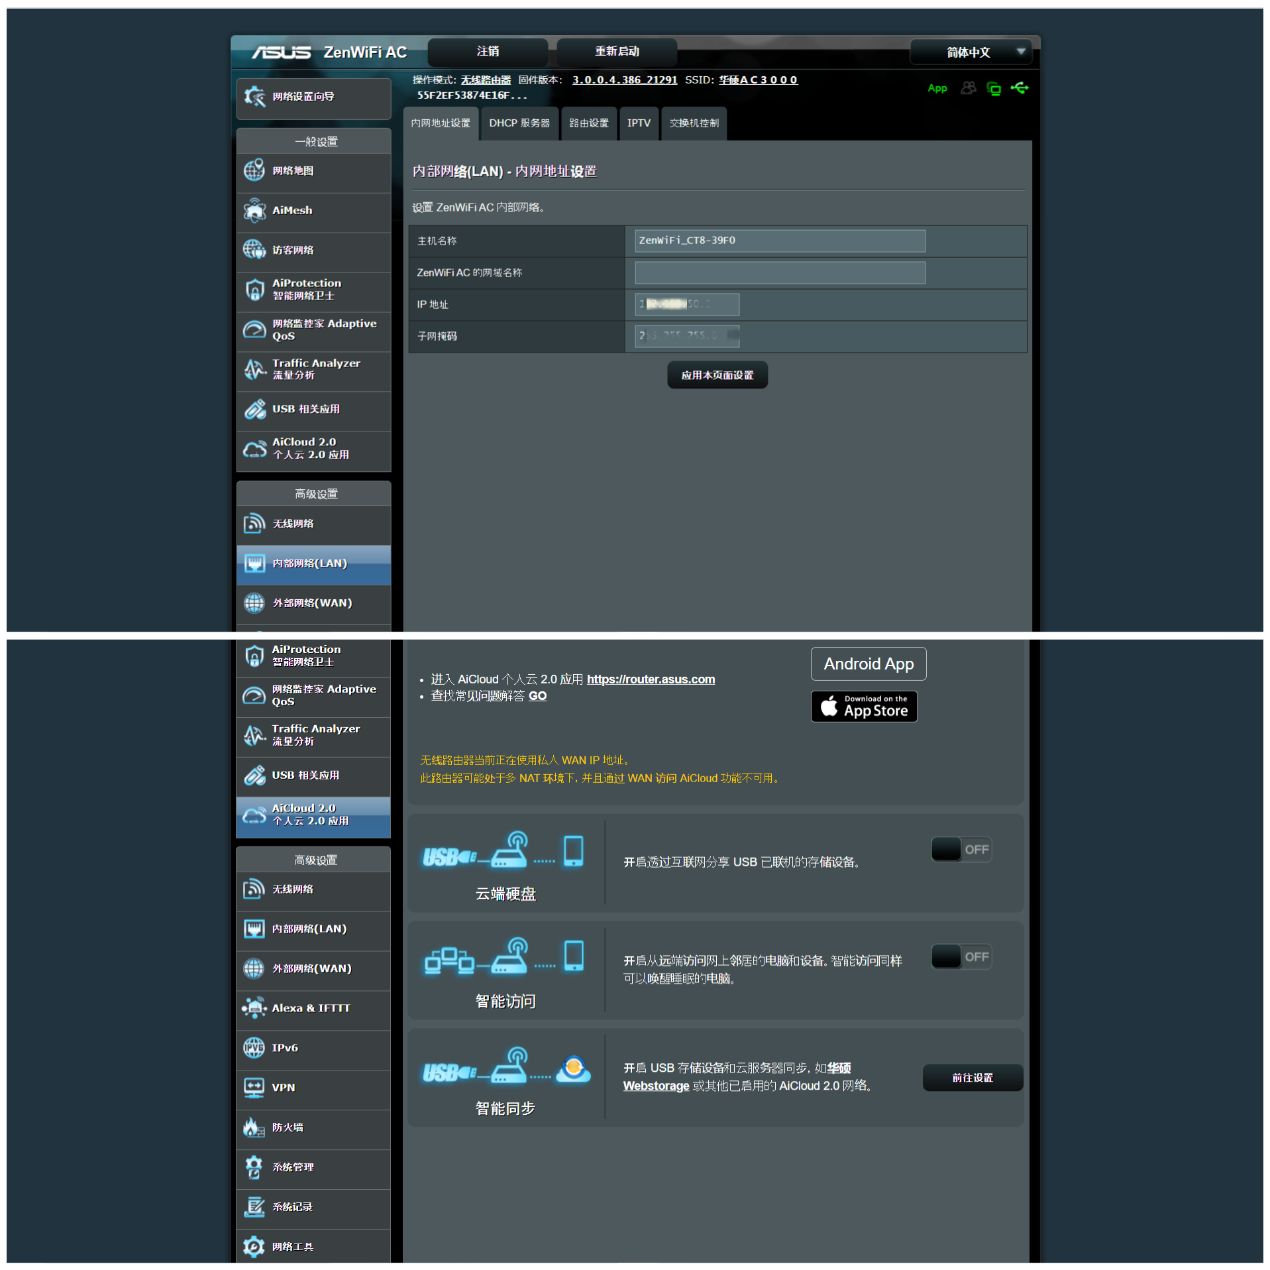The width and height of the screenshot is (1270, 1270).
Task: Open the 访客网络 guest network page
Action: [314, 250]
